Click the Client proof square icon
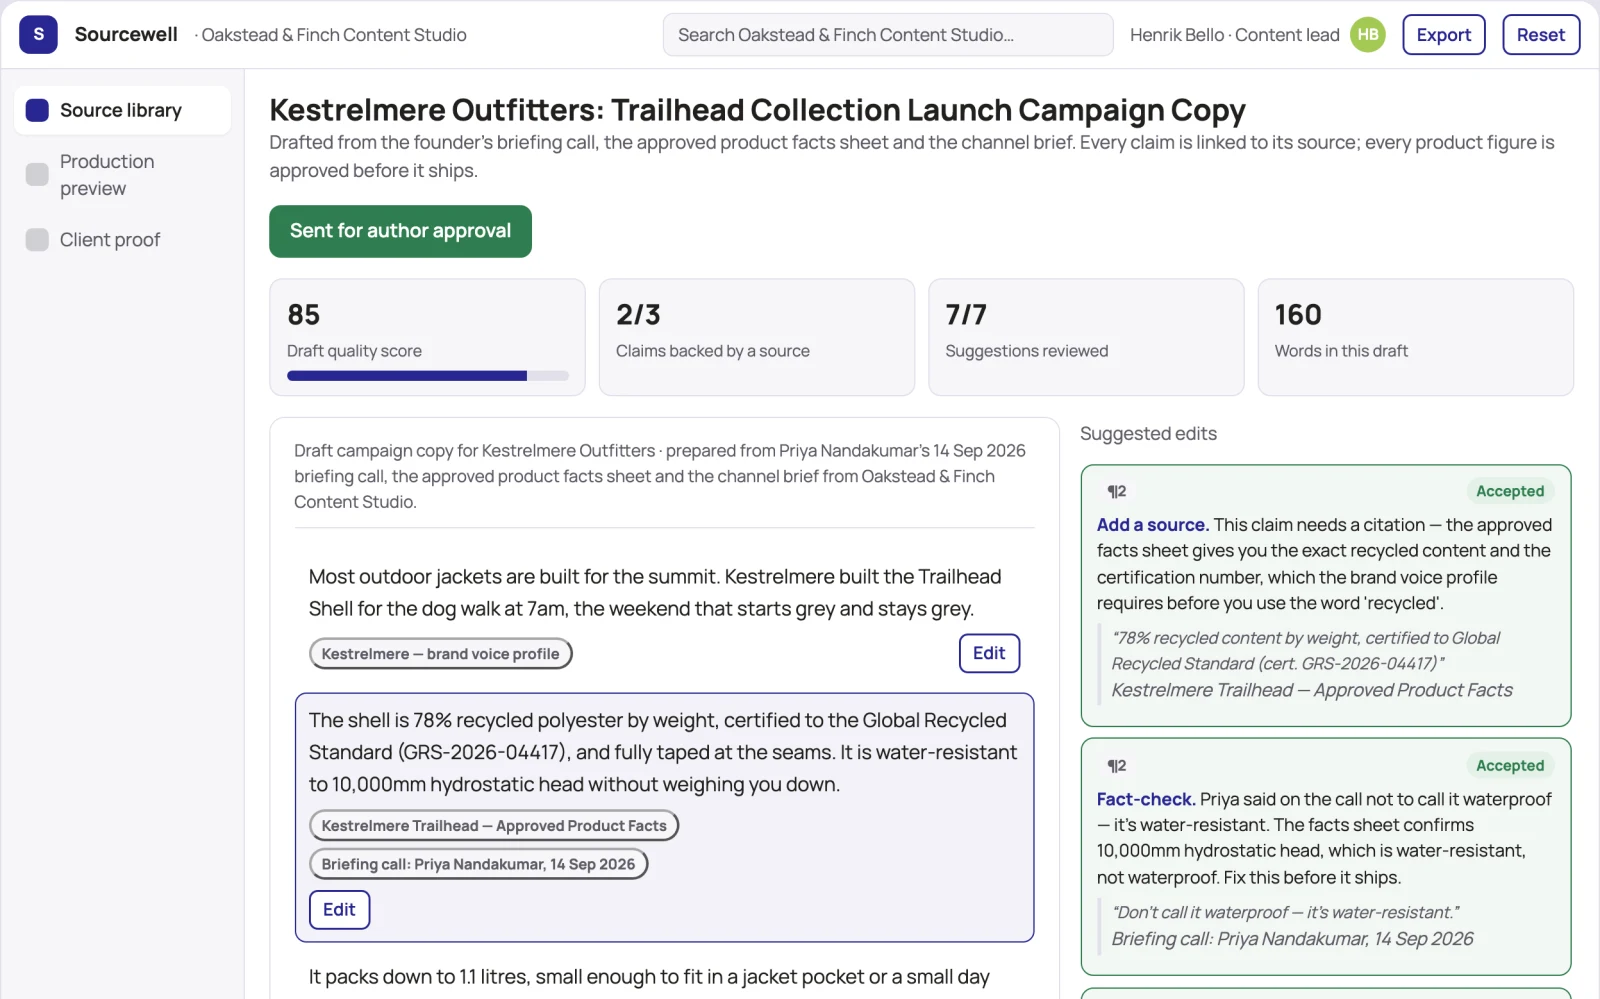Viewport: 1600px width, 999px height. [37, 240]
